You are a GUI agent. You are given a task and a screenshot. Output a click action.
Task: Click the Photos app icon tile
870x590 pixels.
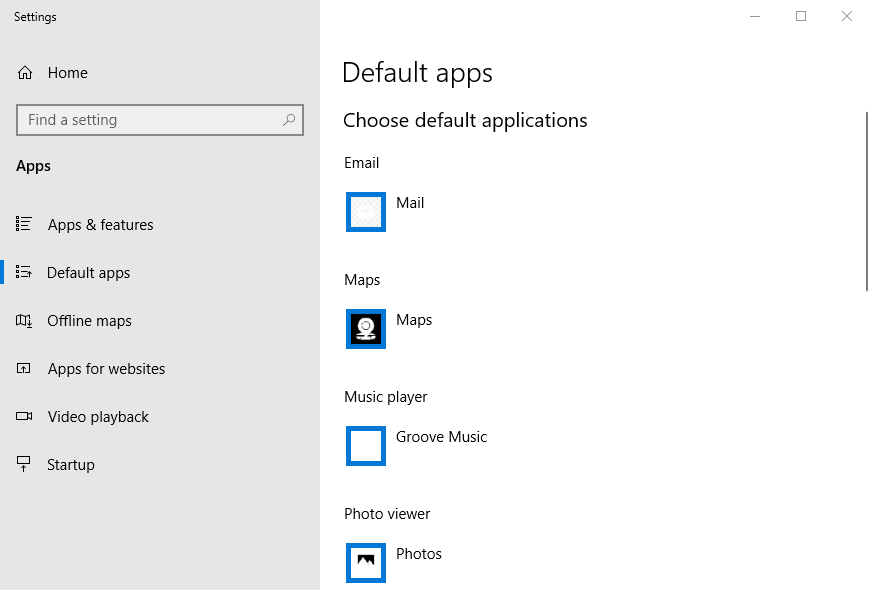pos(366,563)
